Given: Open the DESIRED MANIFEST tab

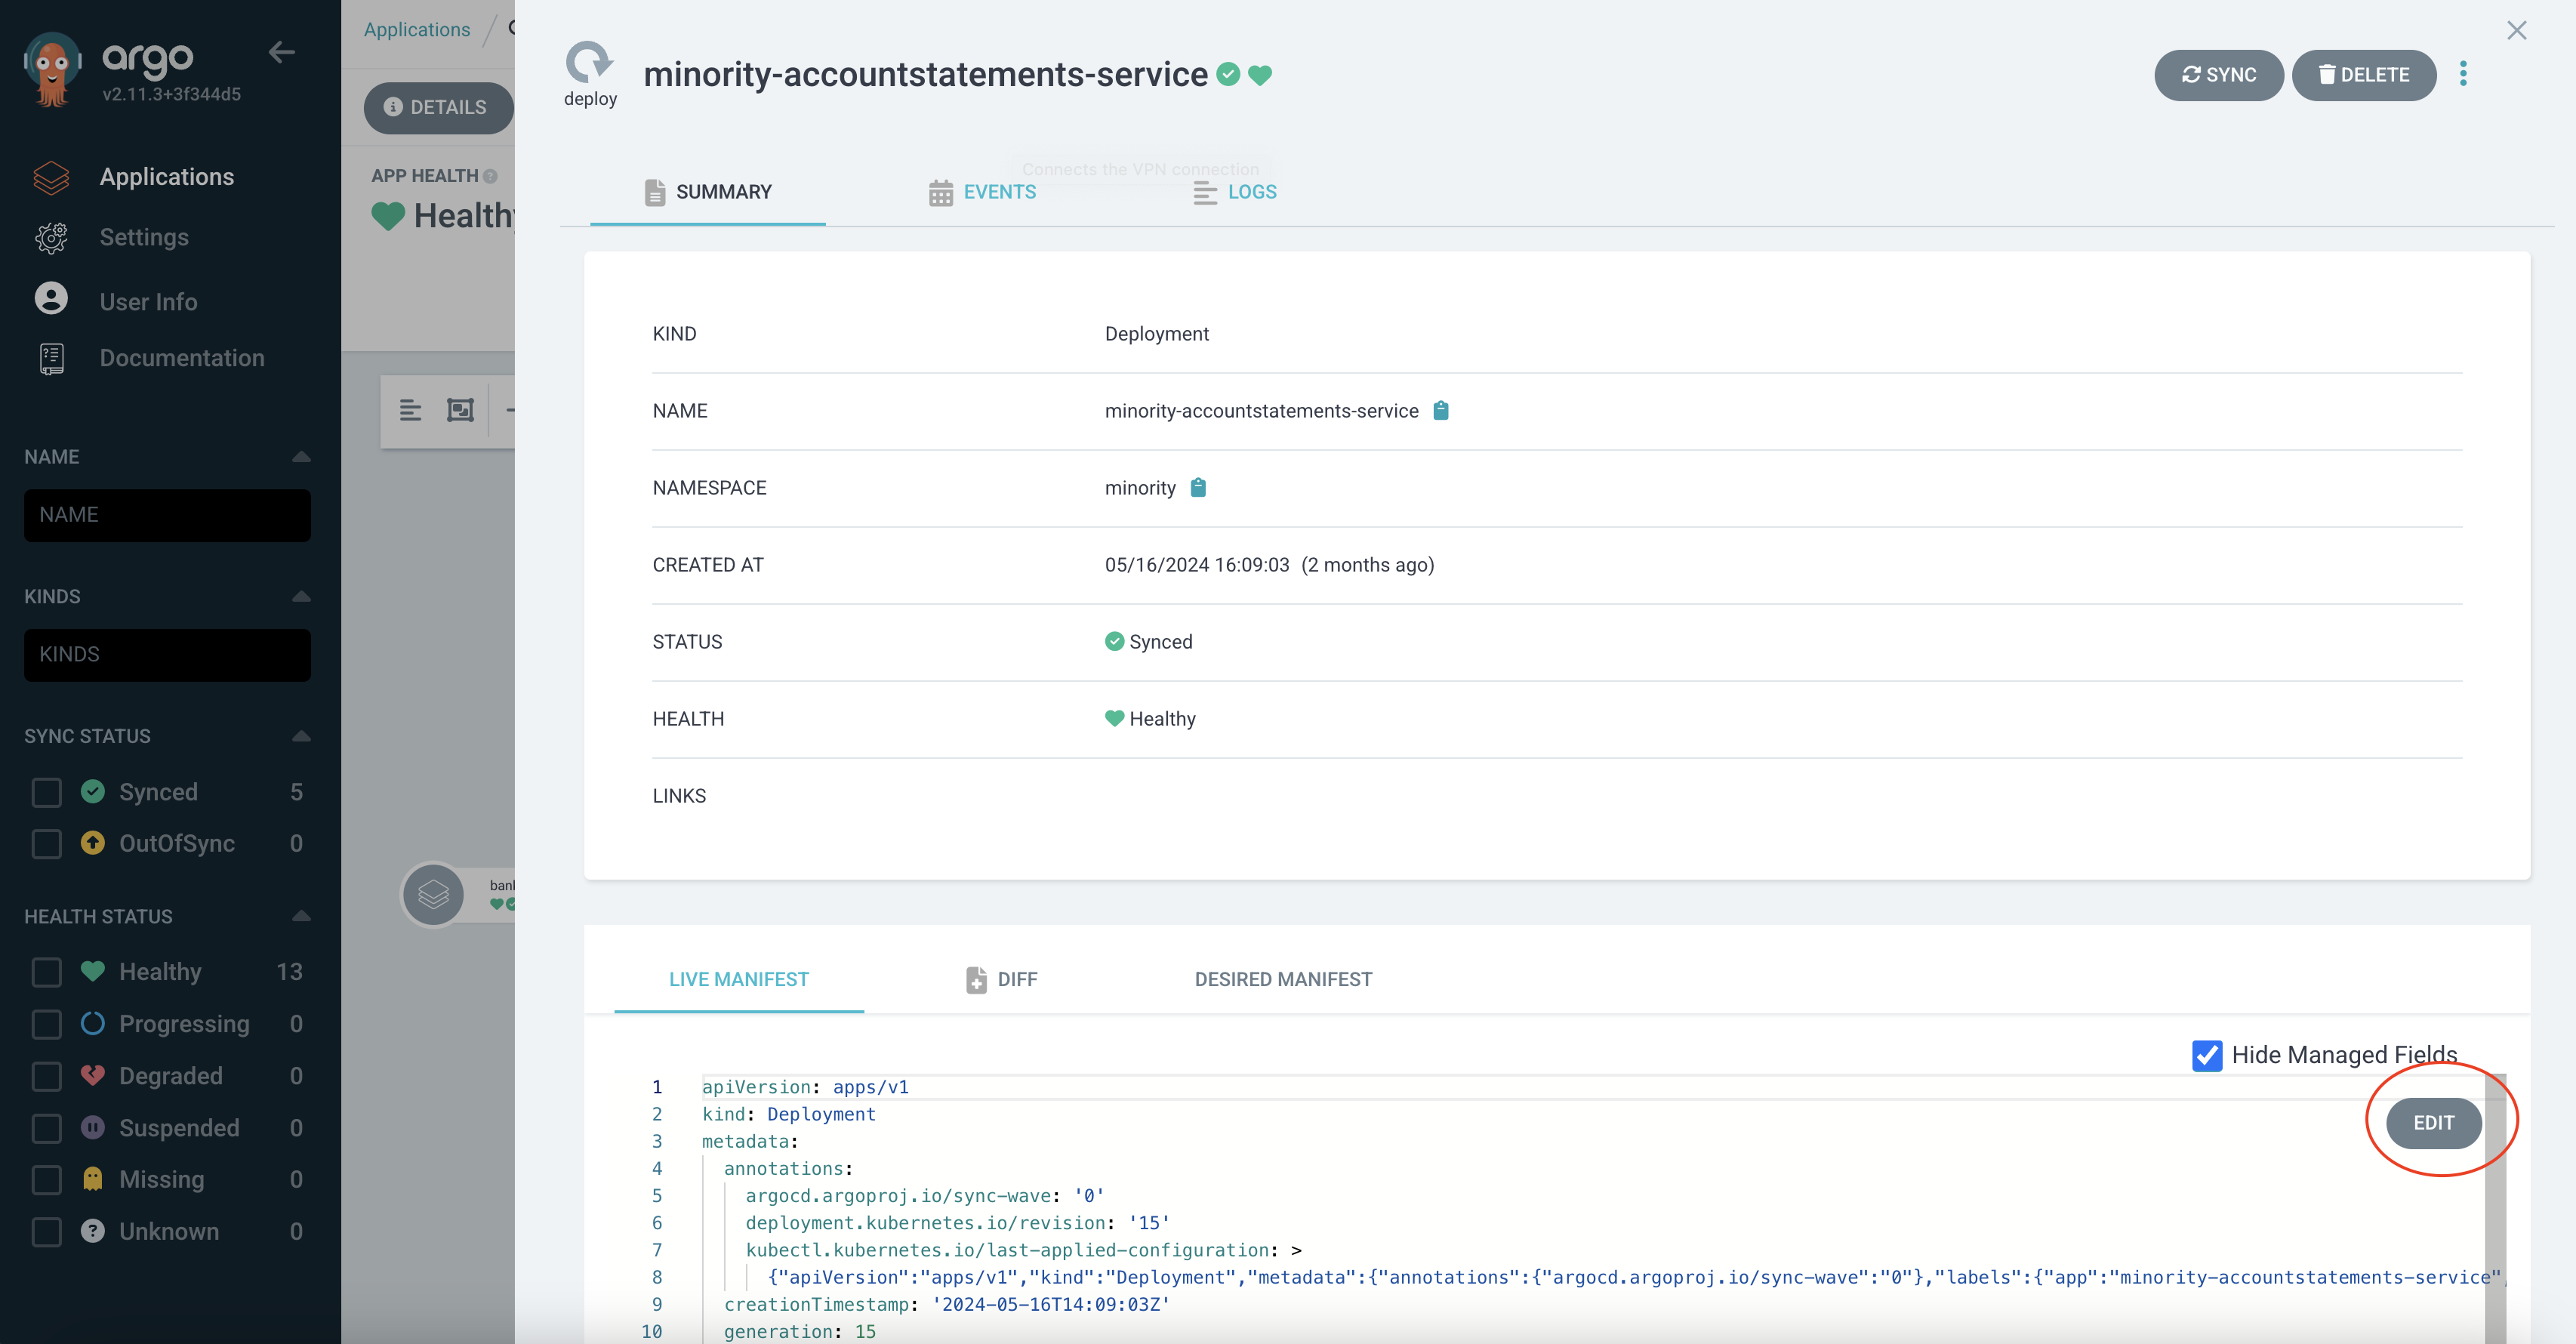Looking at the screenshot, I should click(1283, 979).
